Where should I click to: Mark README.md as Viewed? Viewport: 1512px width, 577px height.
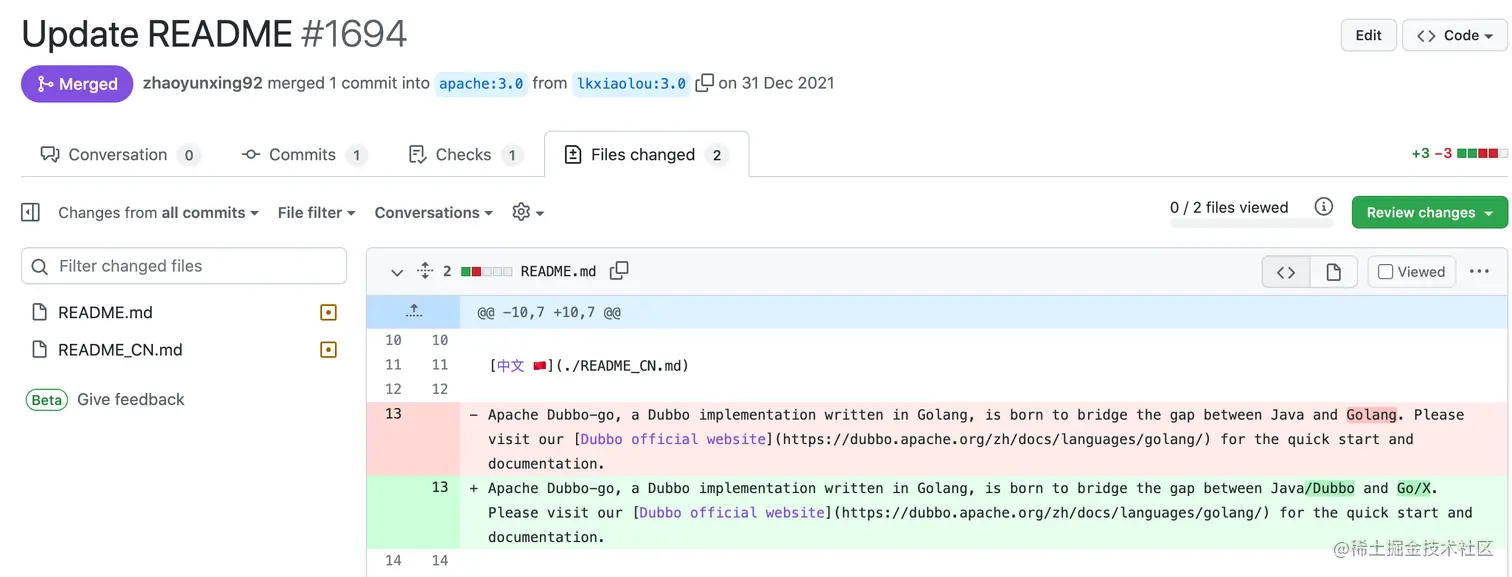1411,272
